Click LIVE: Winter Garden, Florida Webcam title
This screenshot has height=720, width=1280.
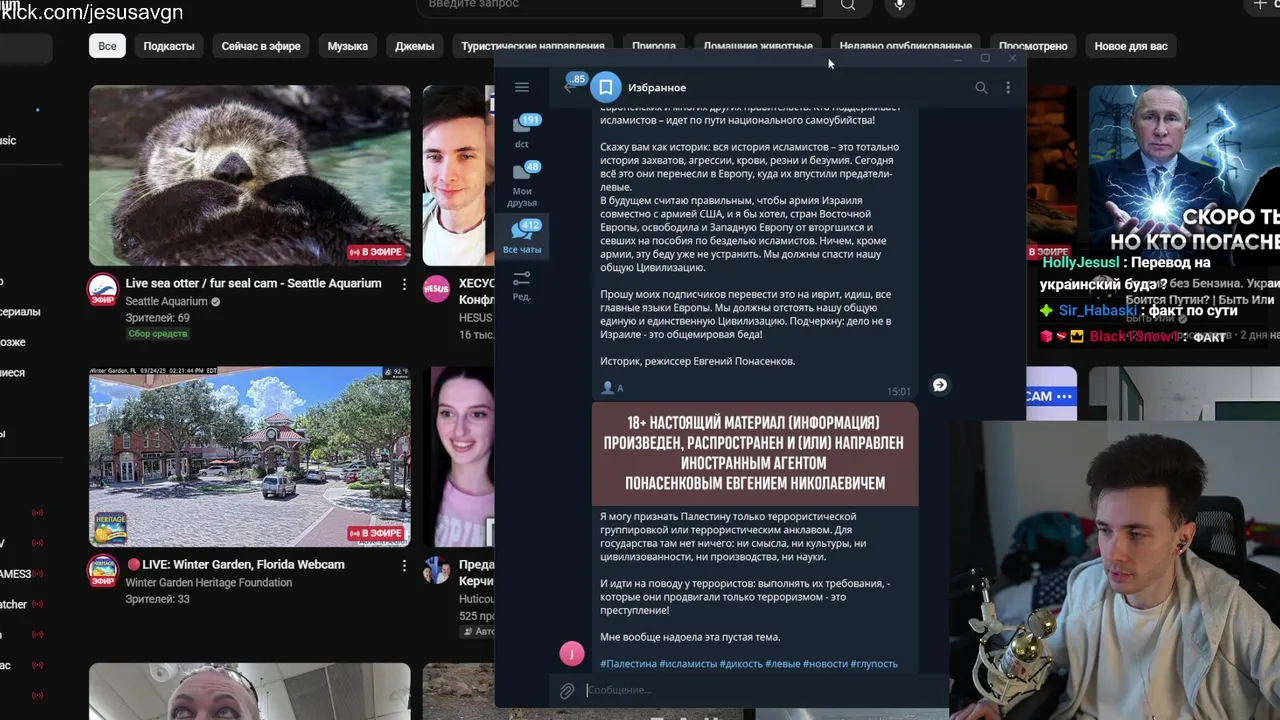click(235, 565)
